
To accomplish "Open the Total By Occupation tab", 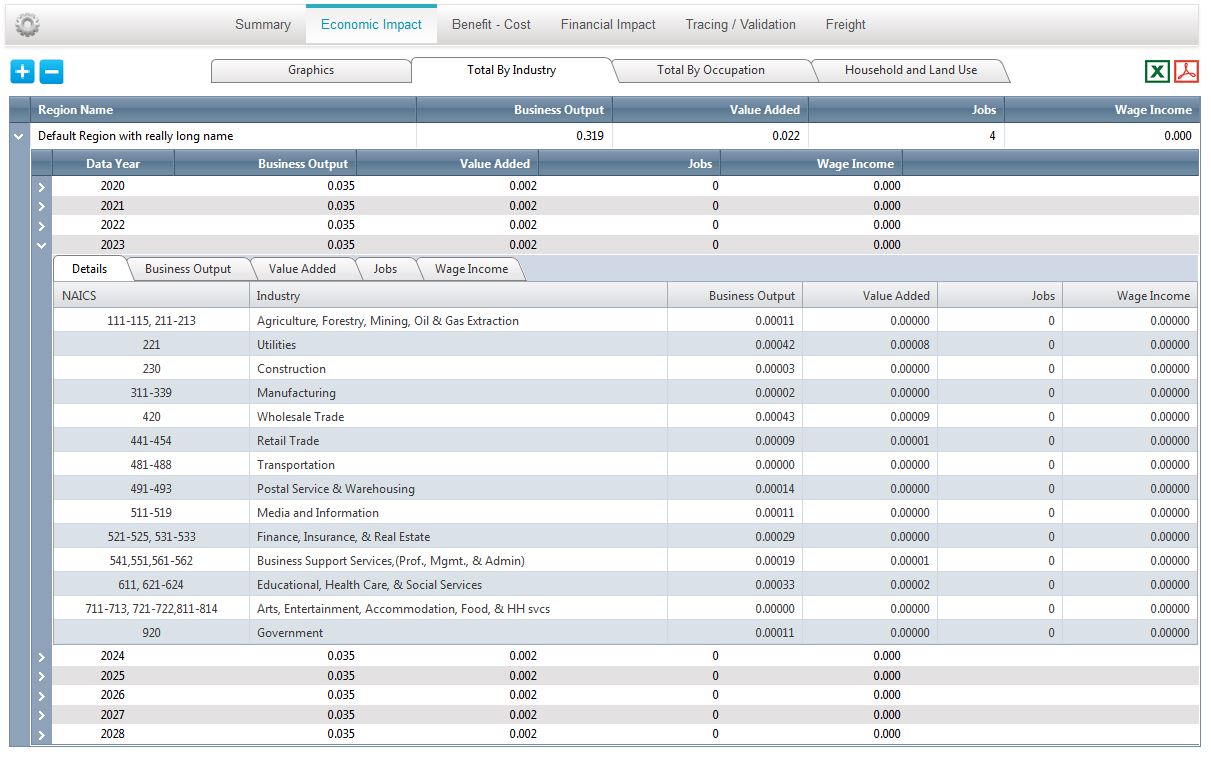I will [x=711, y=70].
